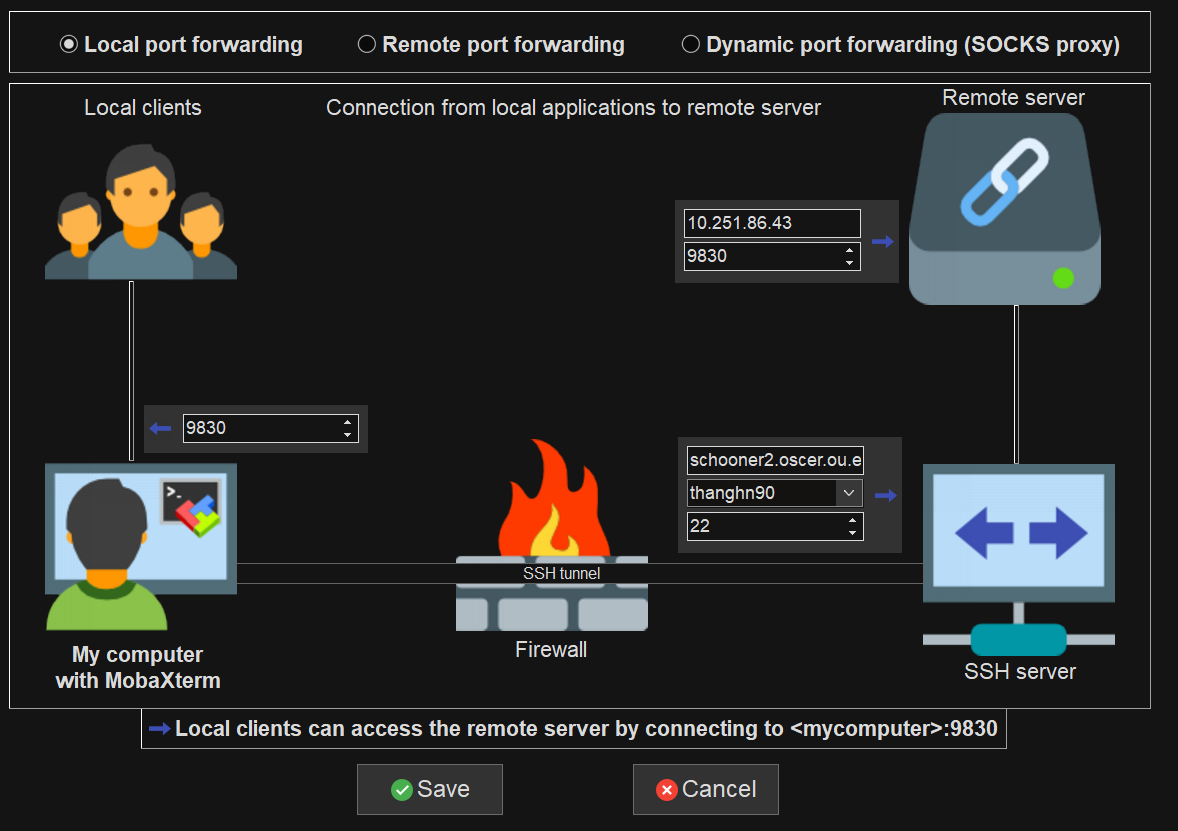Click the blue arrow beside remote server fields
This screenshot has height=831, width=1178.
tap(884, 240)
